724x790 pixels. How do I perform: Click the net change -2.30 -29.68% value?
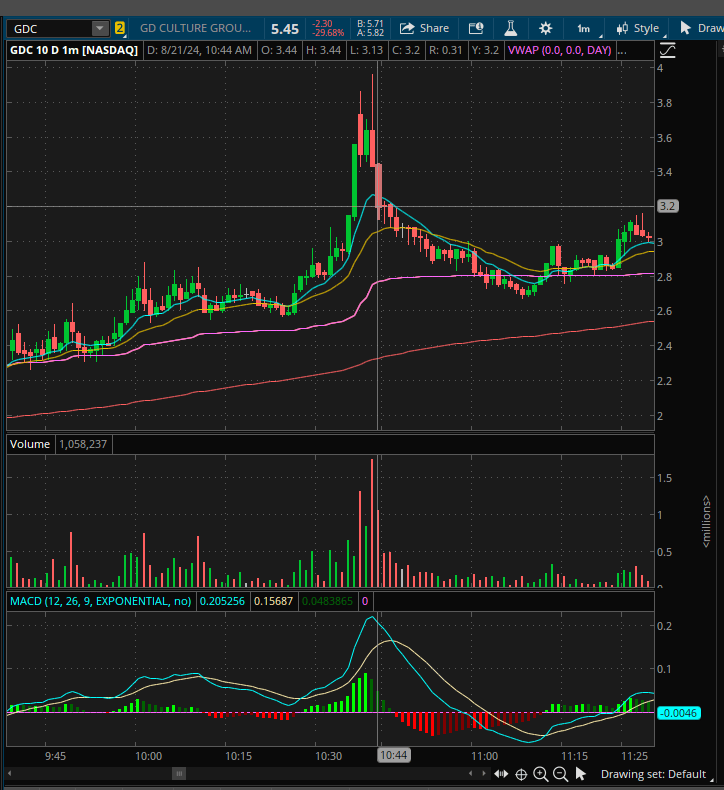click(327, 28)
